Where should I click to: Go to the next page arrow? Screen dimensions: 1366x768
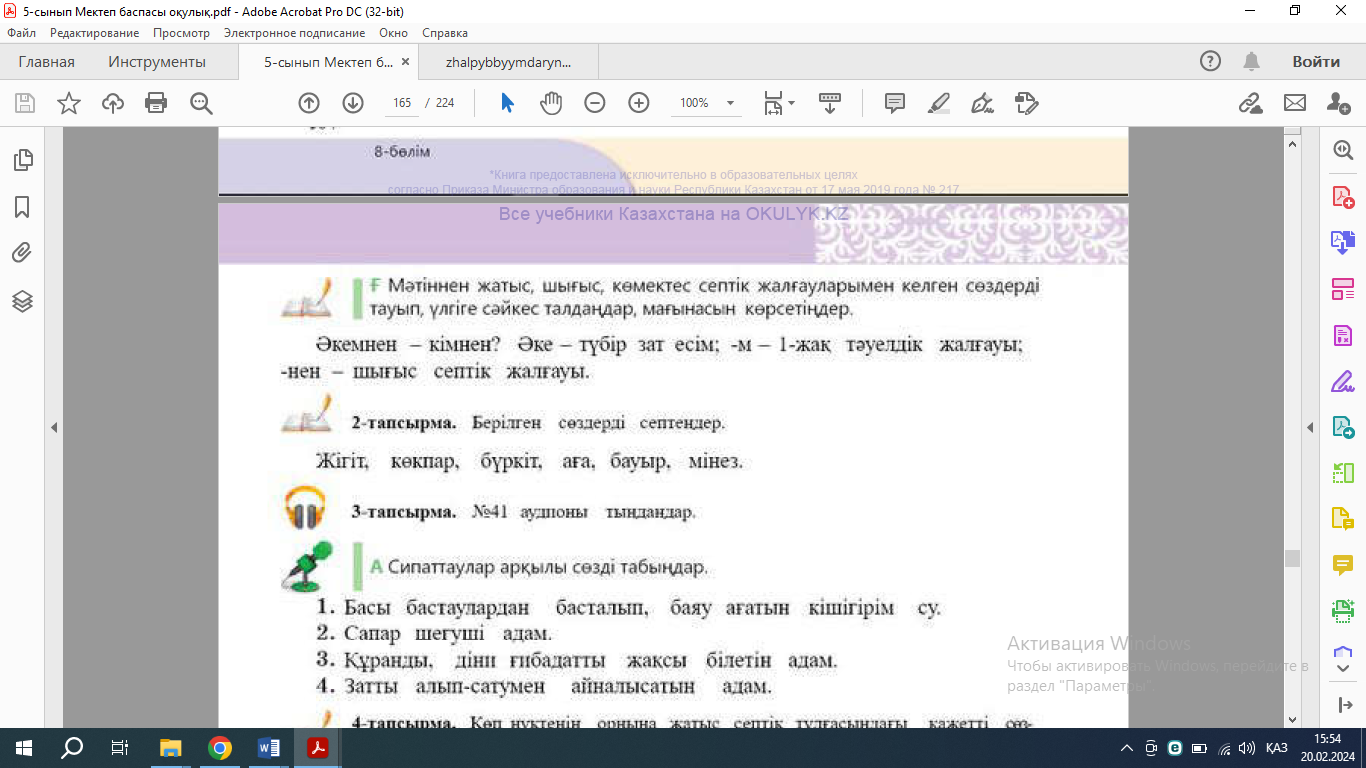tap(353, 103)
